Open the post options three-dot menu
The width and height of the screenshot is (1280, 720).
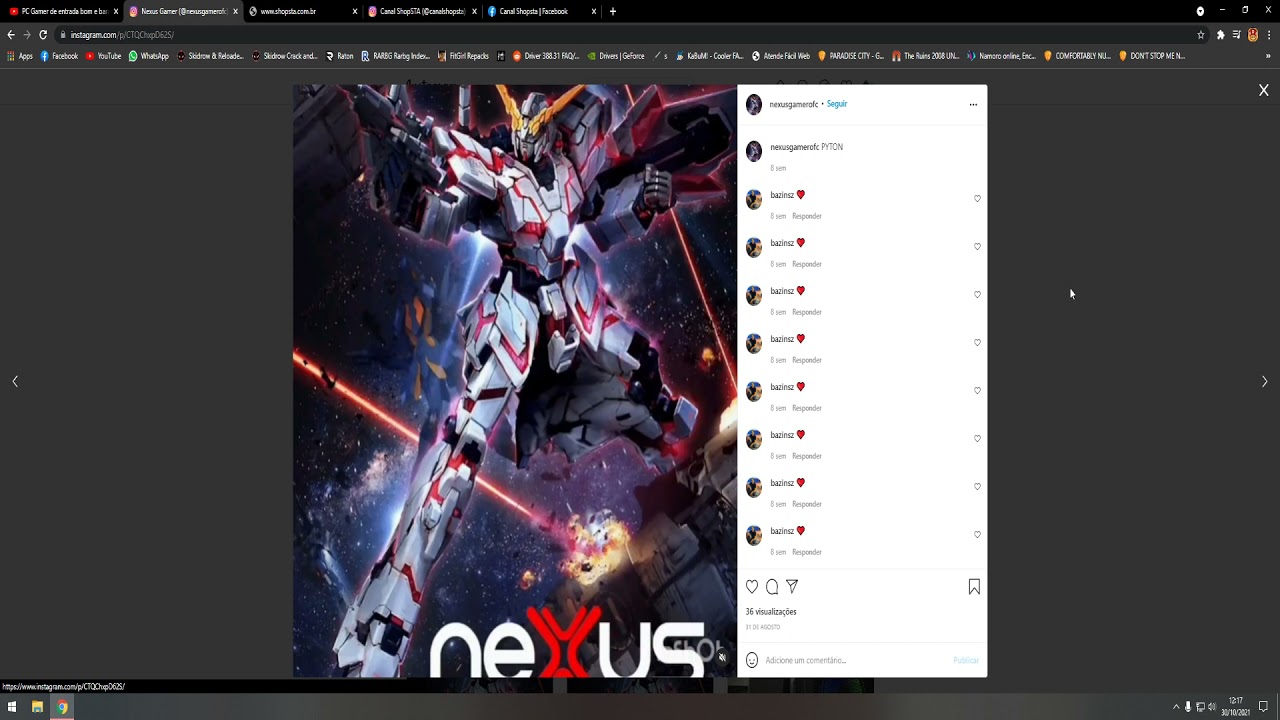coord(973,104)
